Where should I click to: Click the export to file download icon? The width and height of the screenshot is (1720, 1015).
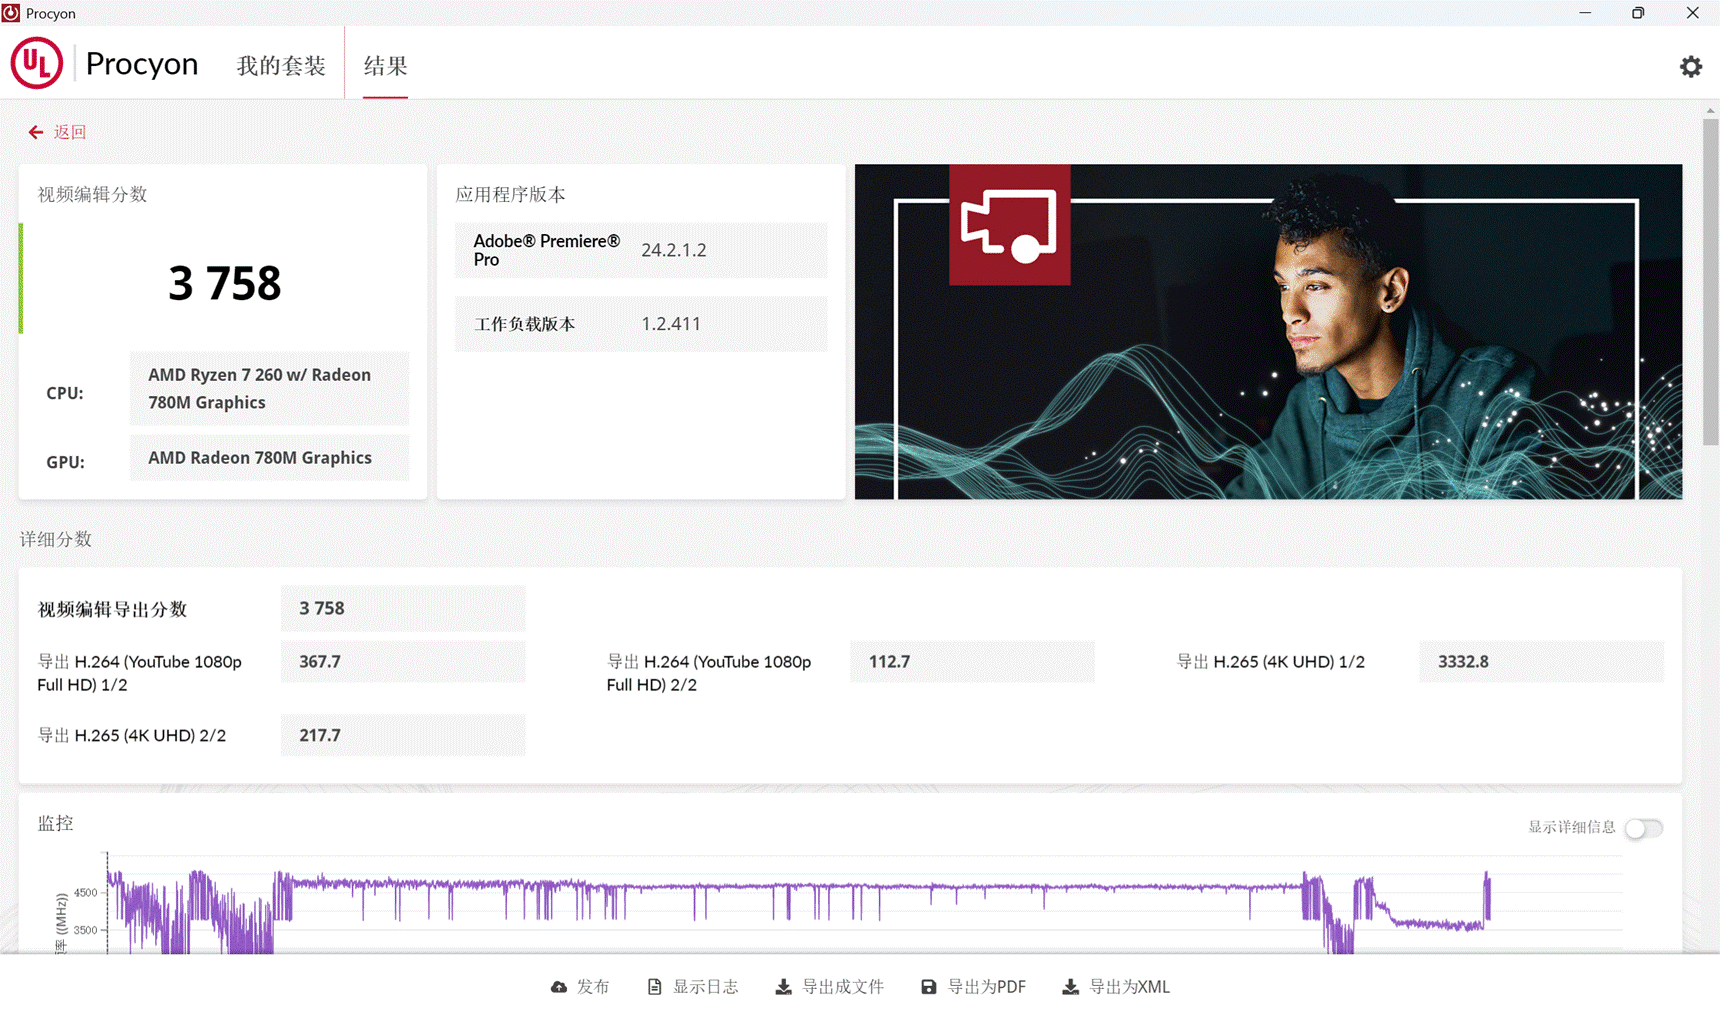(783, 987)
